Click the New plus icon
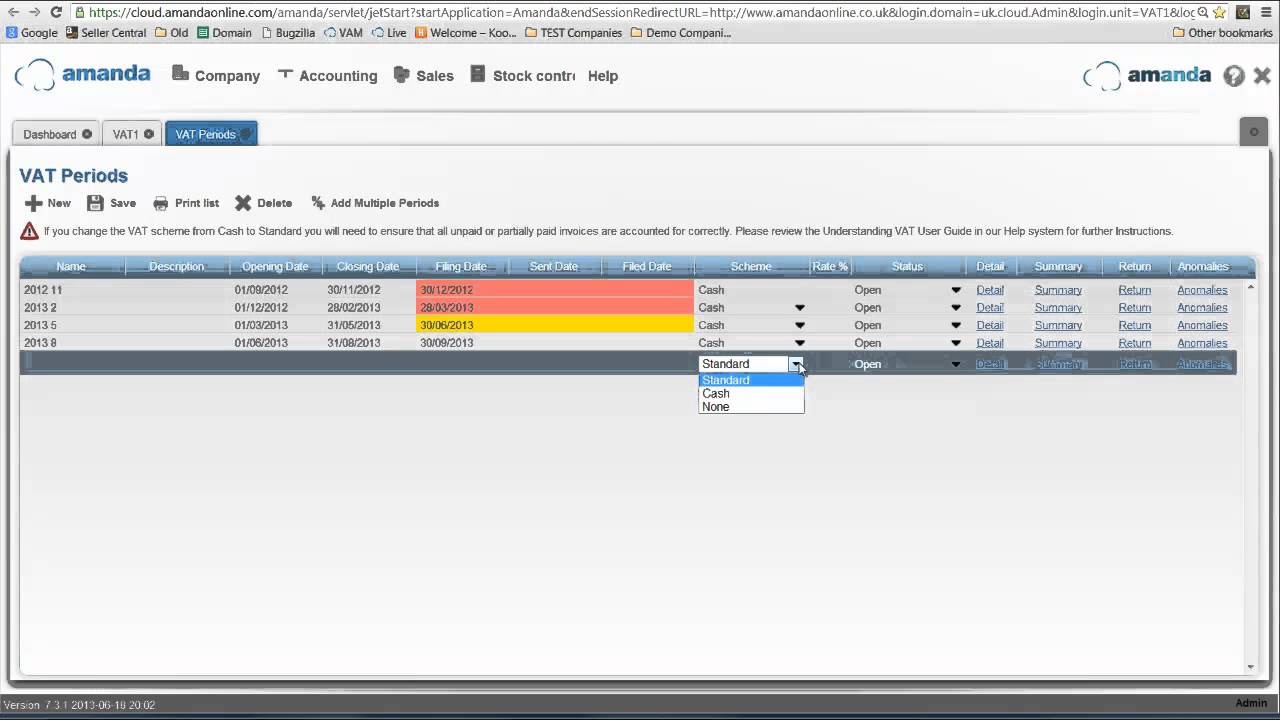This screenshot has height=720, width=1280. (33, 203)
